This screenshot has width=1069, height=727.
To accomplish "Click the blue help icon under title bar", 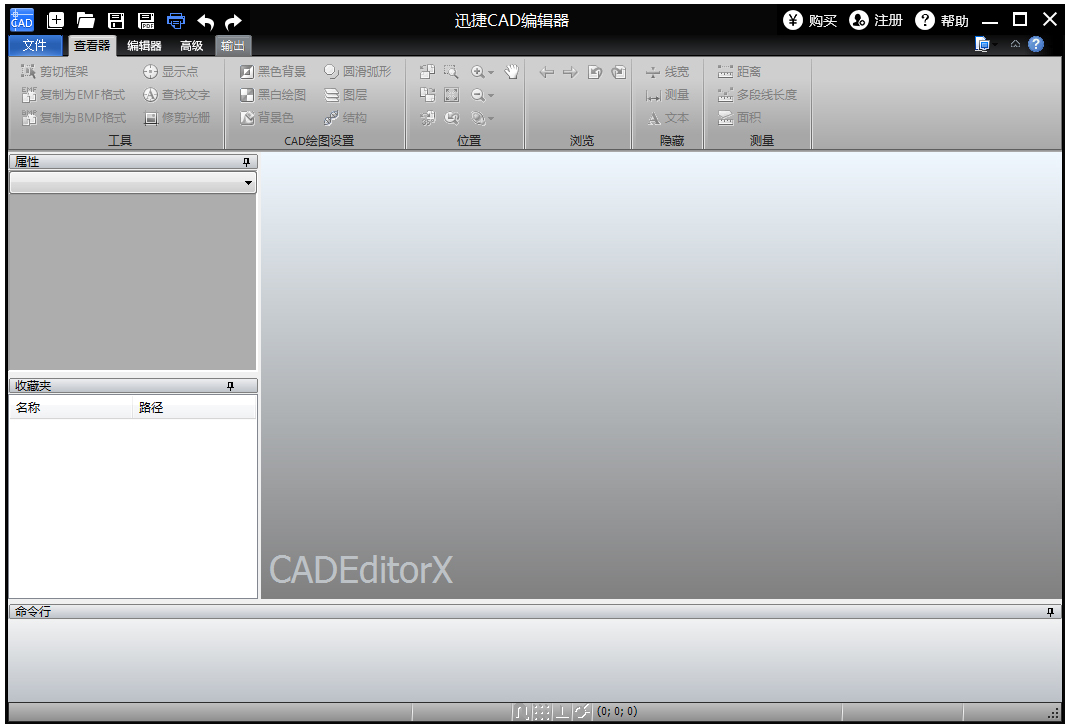I will coord(1036,44).
